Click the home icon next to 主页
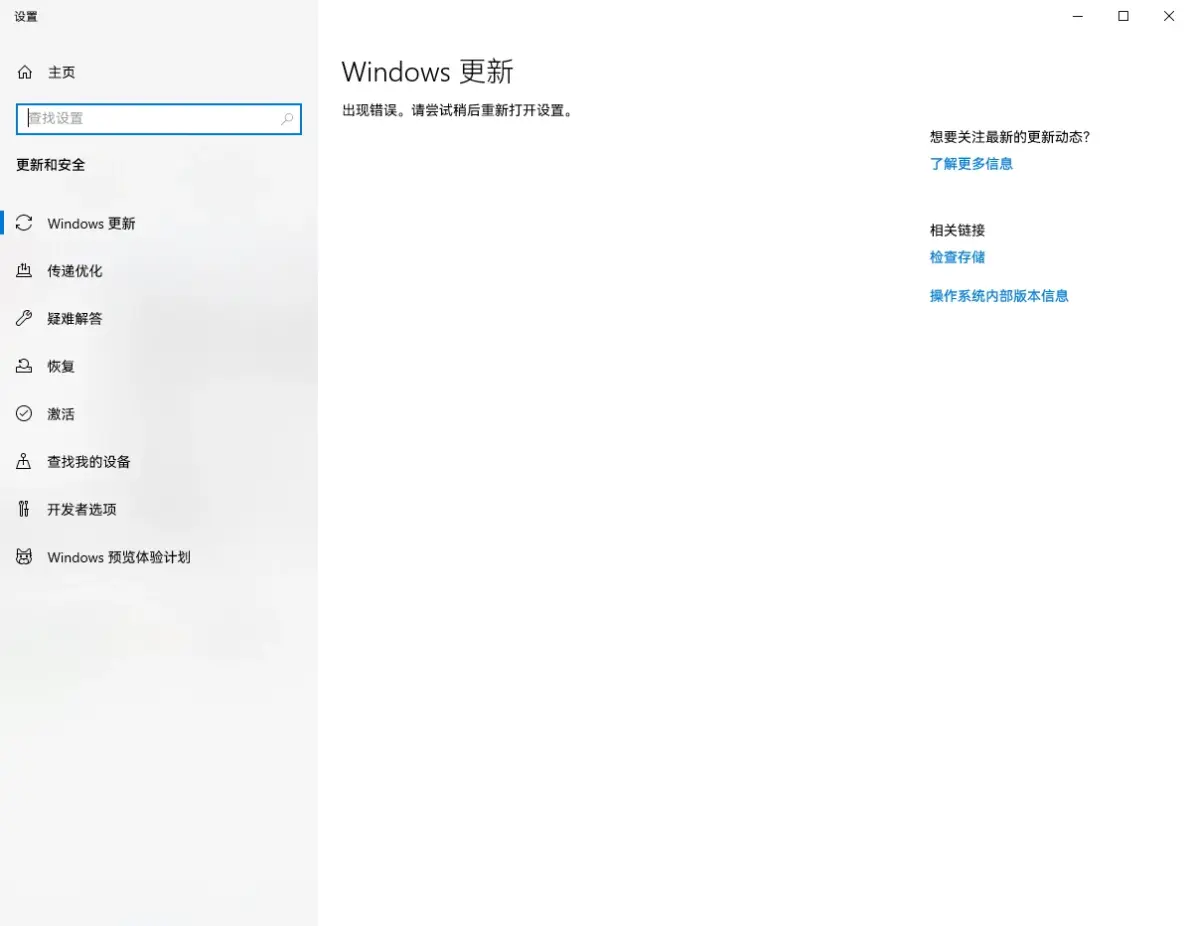This screenshot has height=926, width=1192. click(25, 72)
